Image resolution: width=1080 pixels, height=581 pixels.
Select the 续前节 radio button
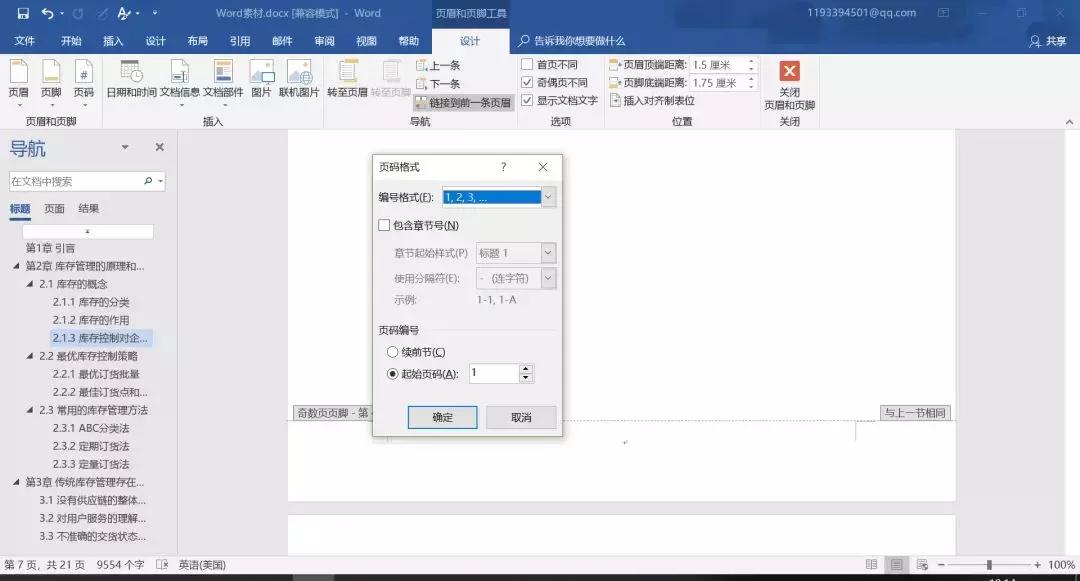(x=392, y=351)
